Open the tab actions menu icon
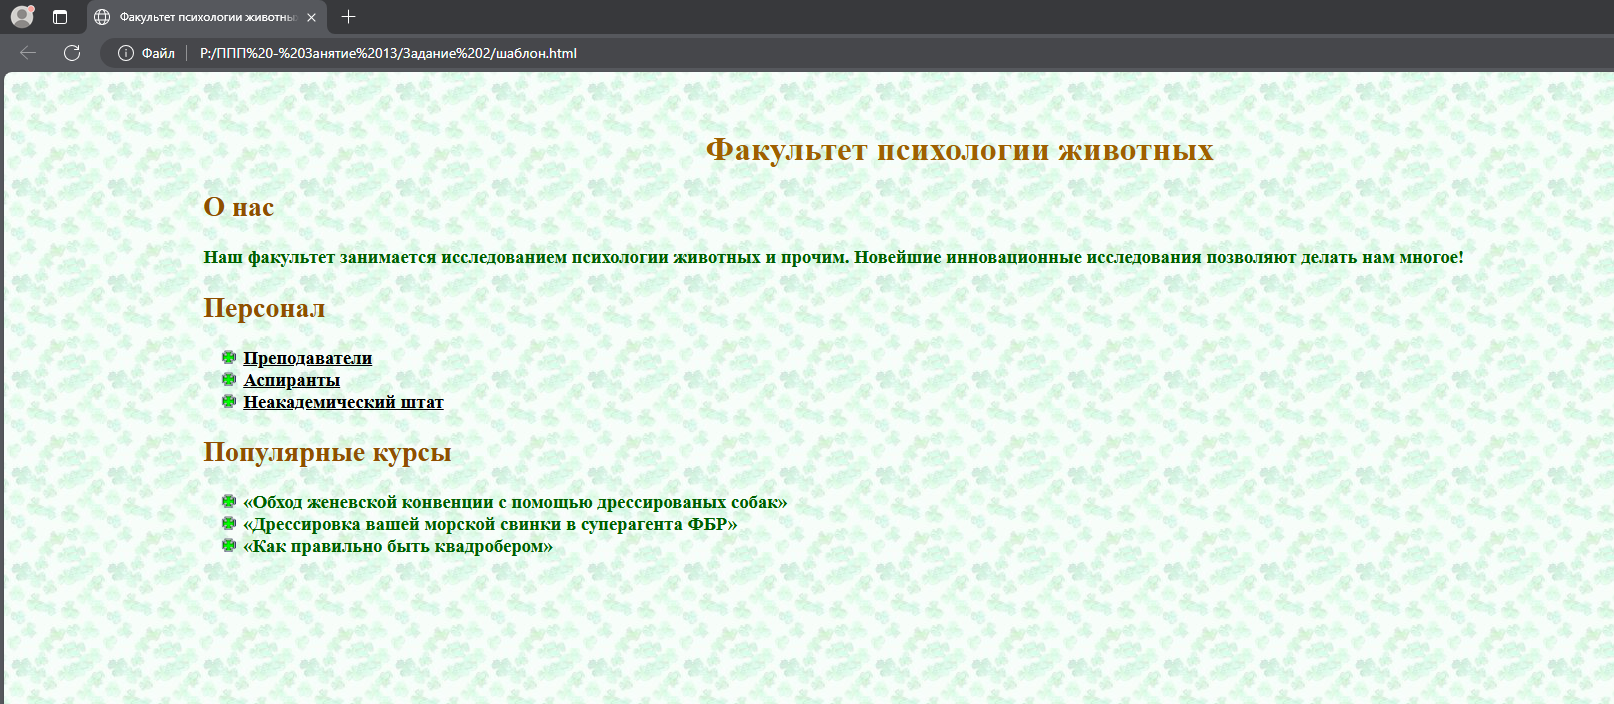1614x704 pixels. (60, 17)
